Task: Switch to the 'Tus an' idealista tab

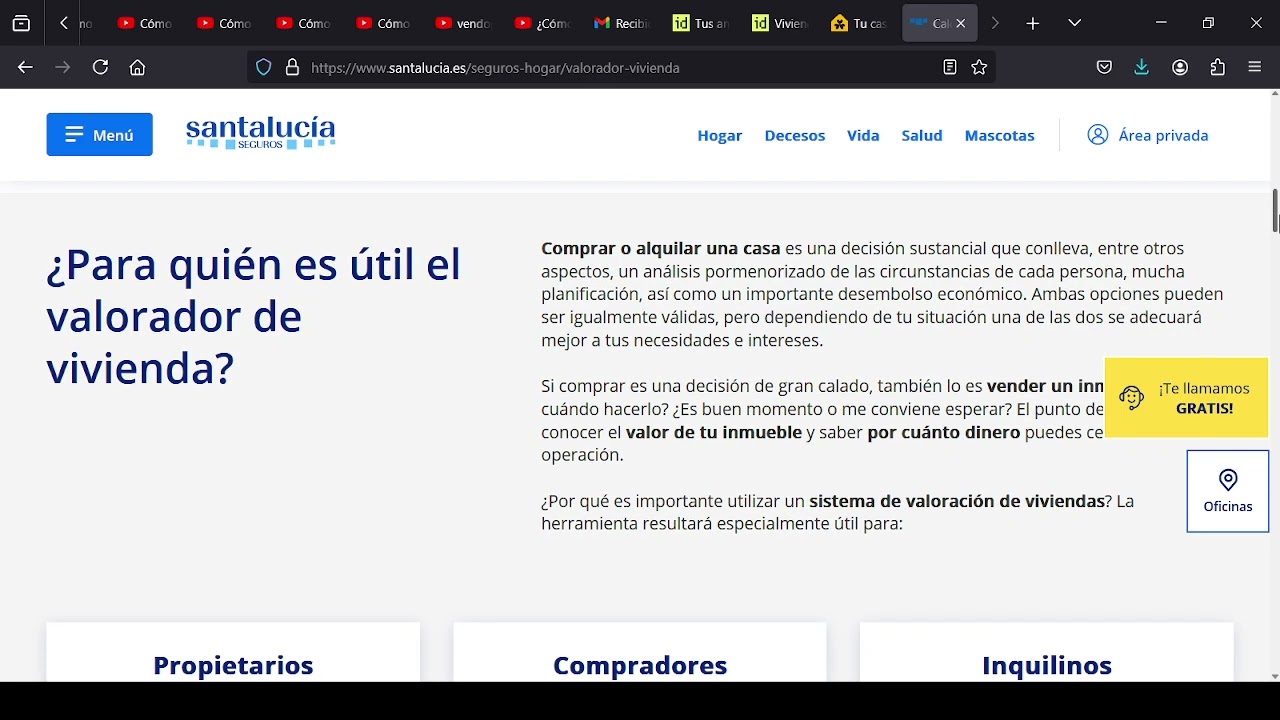Action: [x=700, y=23]
